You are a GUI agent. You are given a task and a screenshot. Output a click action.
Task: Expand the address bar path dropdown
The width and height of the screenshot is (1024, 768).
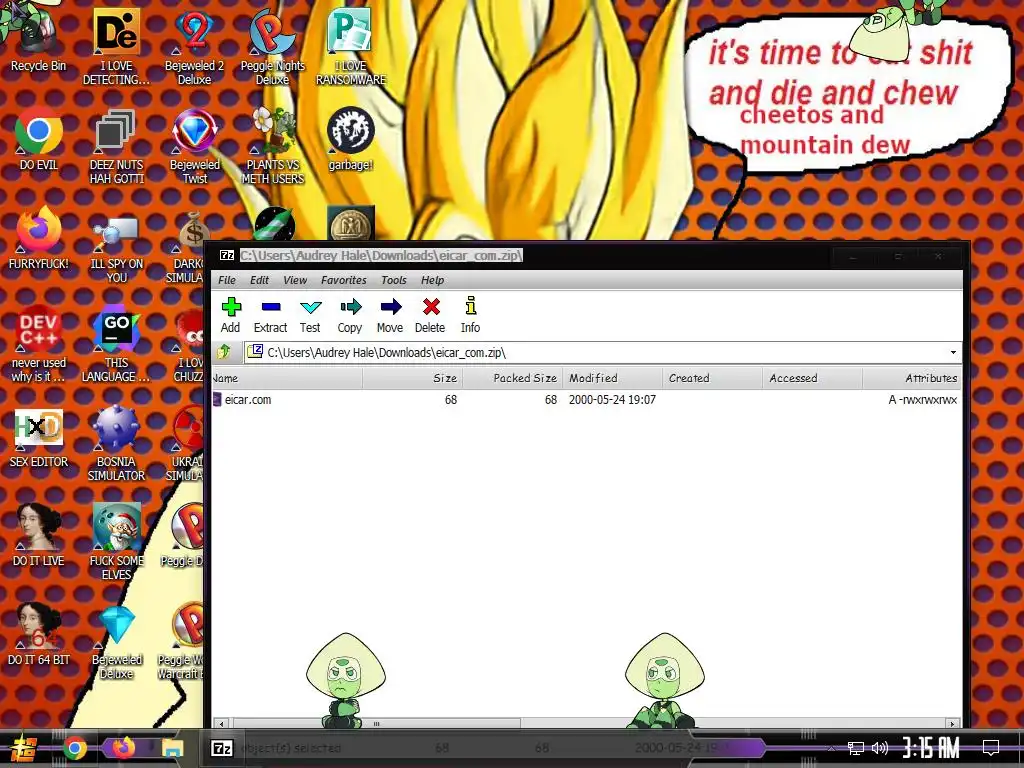pos(953,353)
